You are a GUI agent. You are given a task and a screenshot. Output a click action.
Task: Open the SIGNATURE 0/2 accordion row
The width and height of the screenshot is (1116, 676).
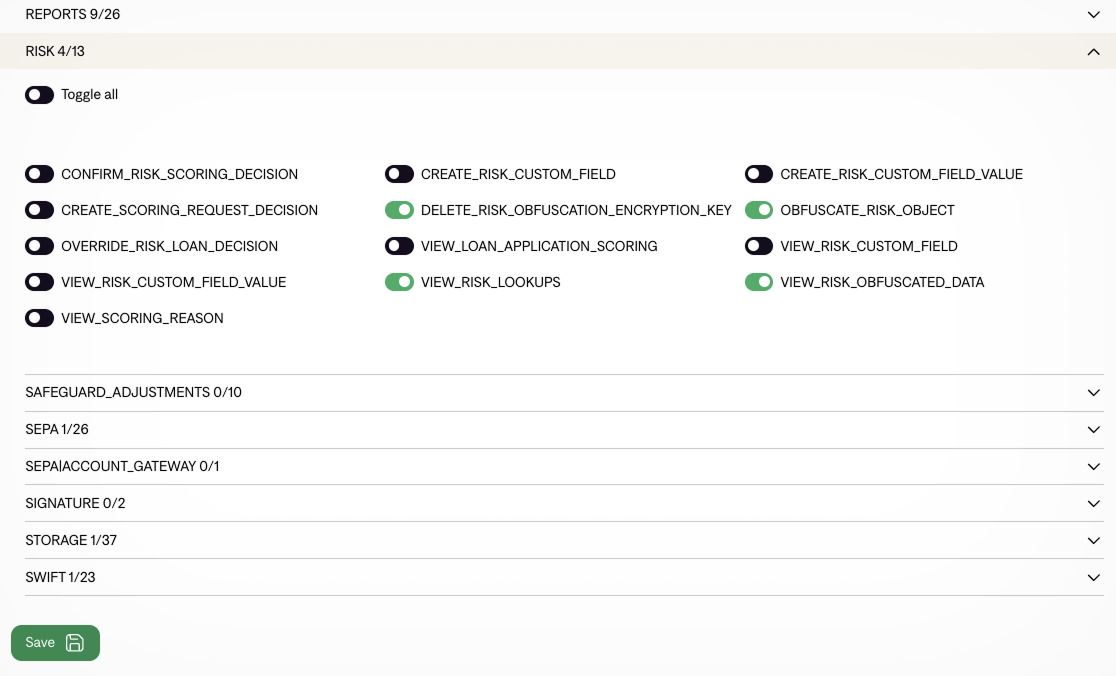[x=75, y=504]
